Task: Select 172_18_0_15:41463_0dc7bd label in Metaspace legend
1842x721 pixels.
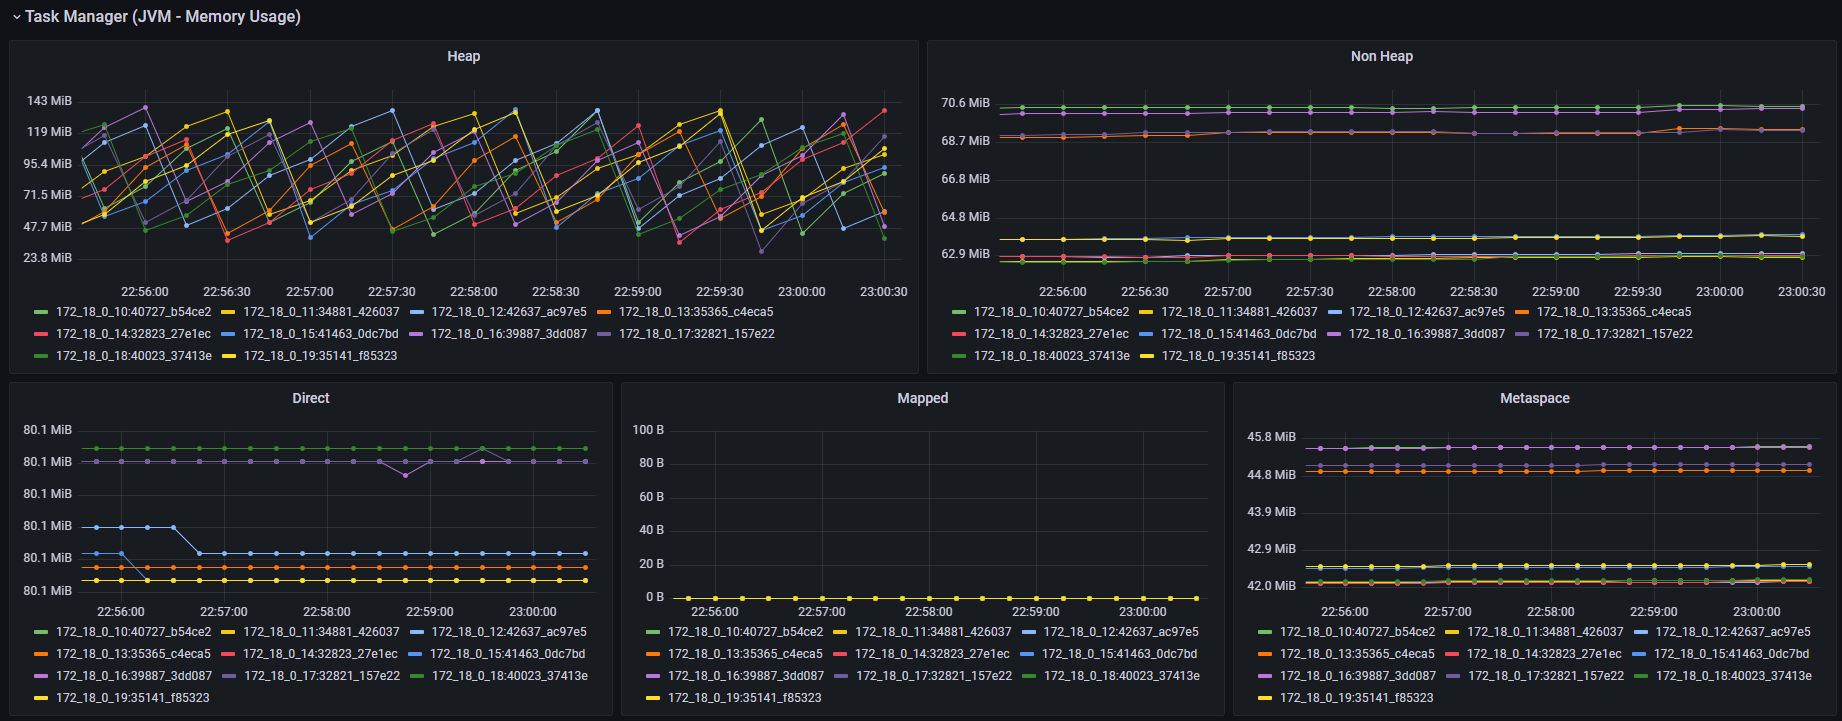Action: point(1731,654)
